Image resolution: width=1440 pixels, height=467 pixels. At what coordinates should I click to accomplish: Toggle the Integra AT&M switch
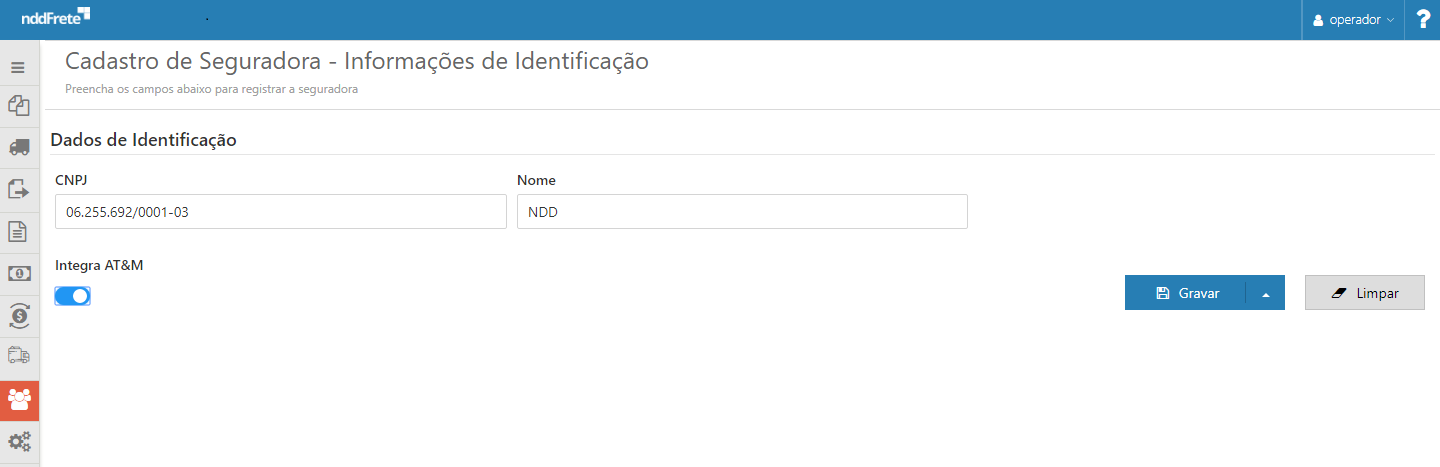pyautogui.click(x=73, y=296)
